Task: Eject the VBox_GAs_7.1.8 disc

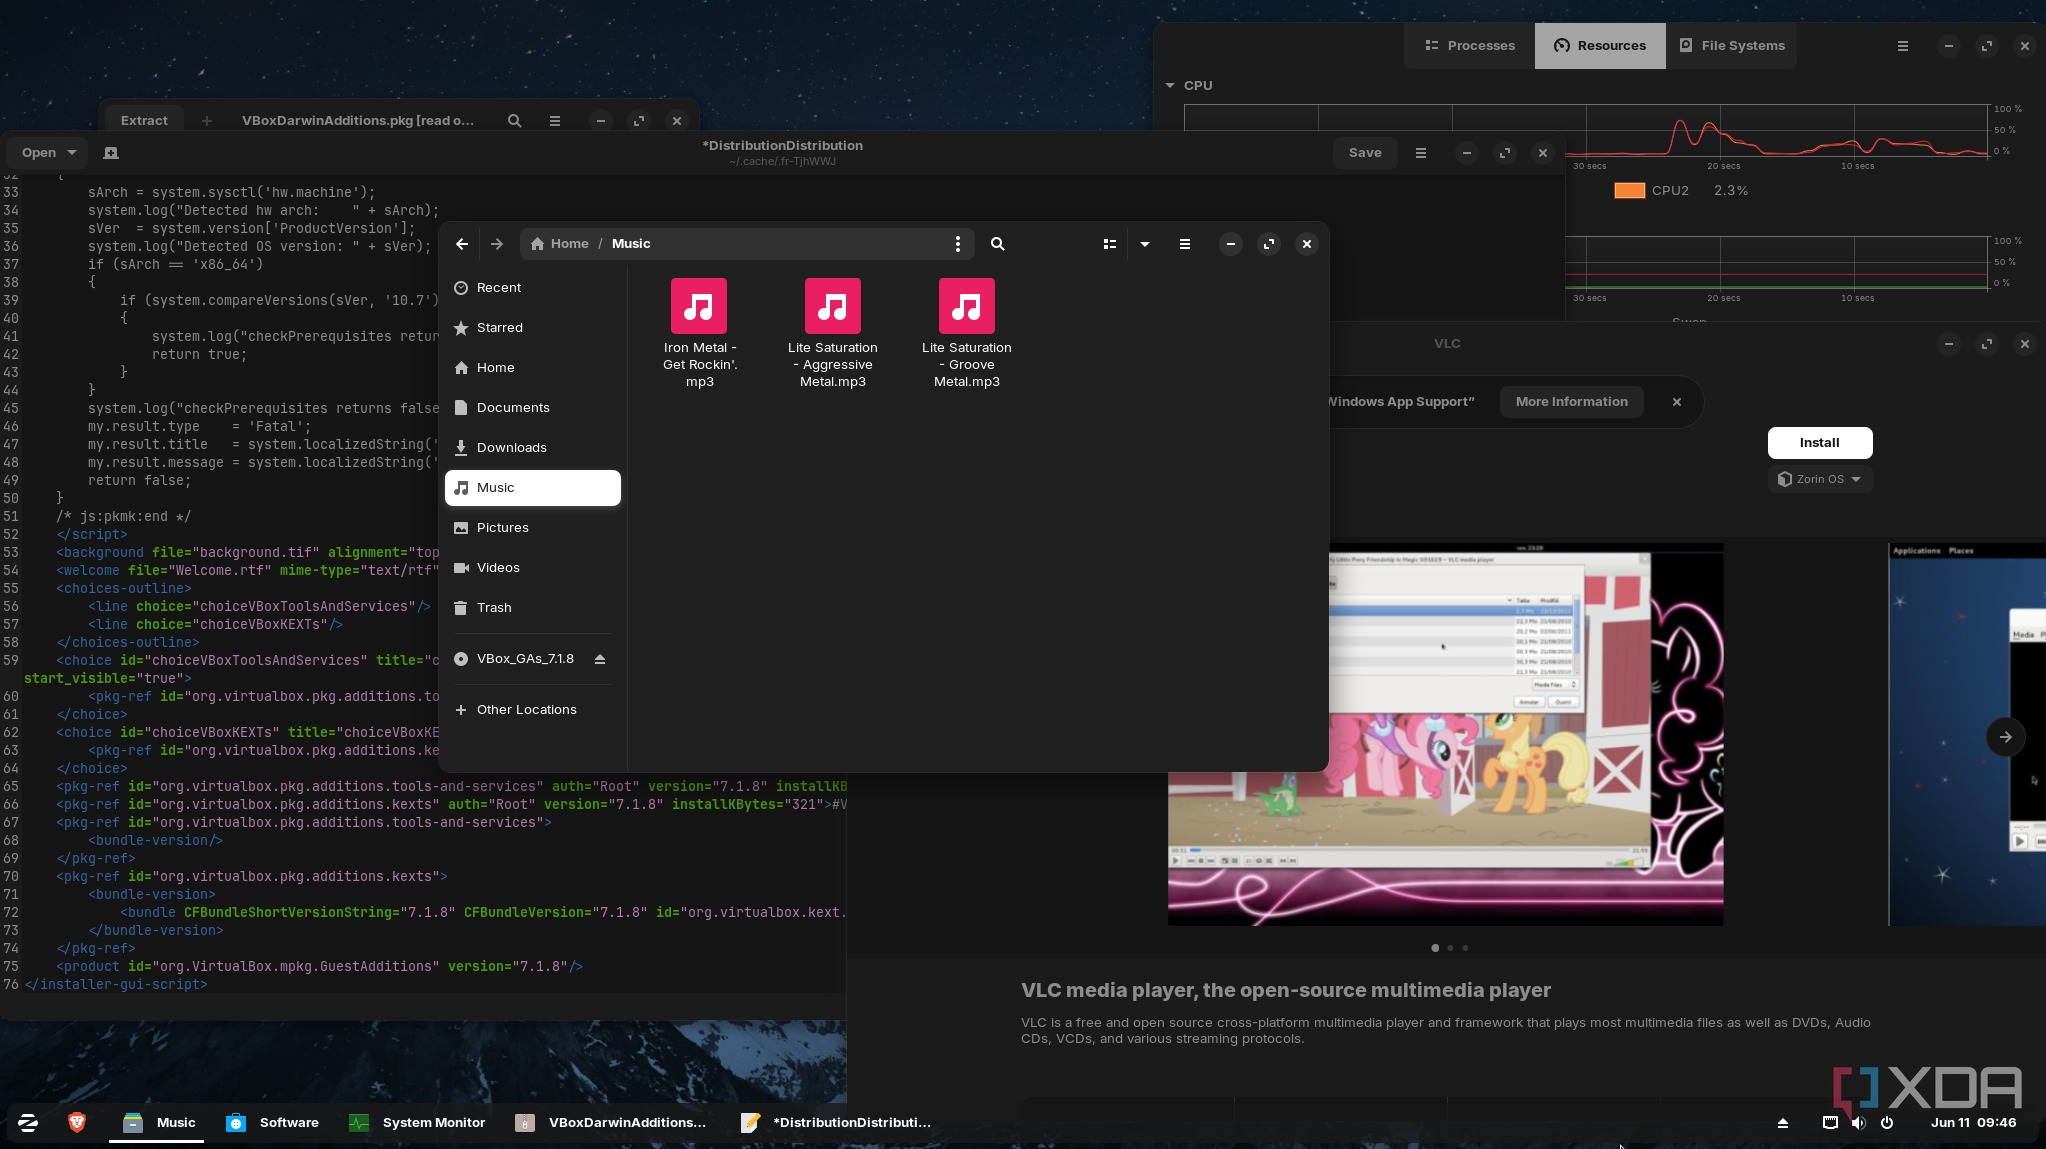Action: tap(600, 659)
